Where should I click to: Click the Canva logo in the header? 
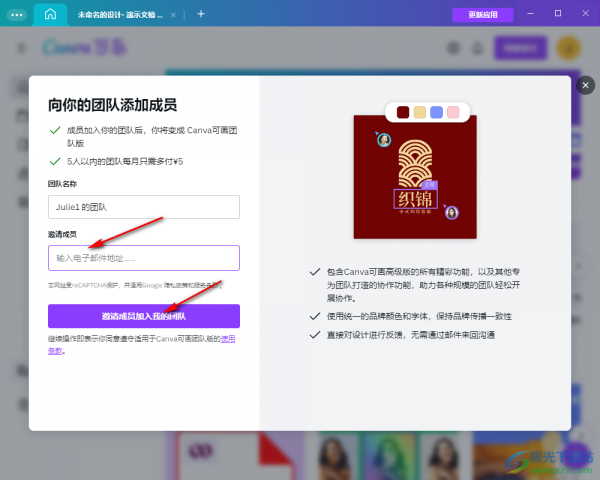84,48
